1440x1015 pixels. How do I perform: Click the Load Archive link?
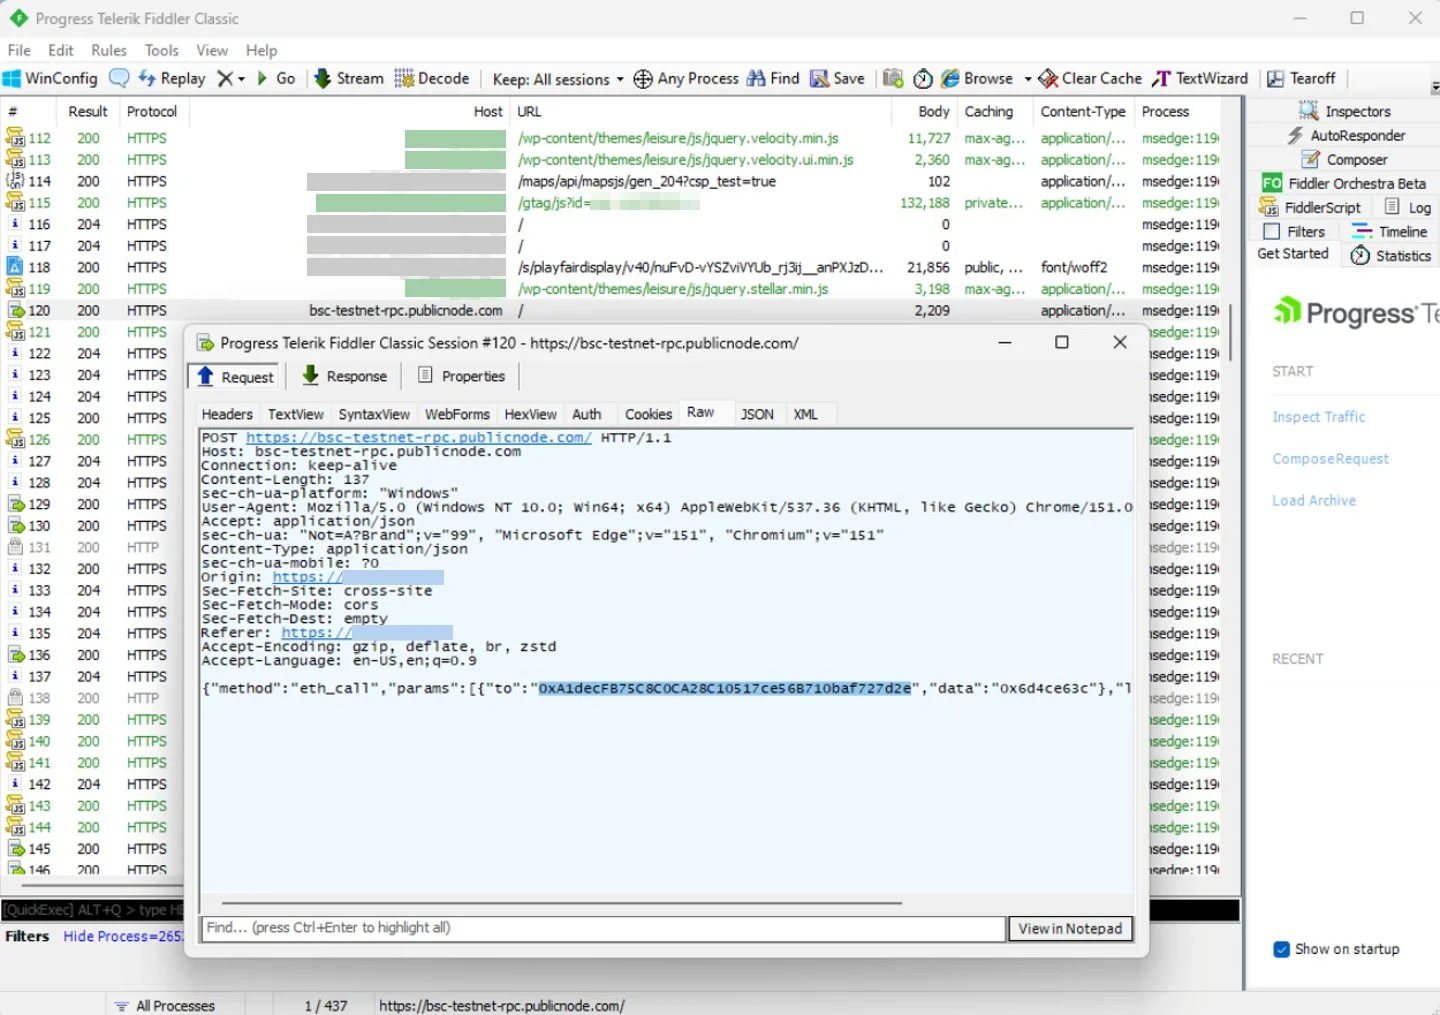coord(1314,501)
